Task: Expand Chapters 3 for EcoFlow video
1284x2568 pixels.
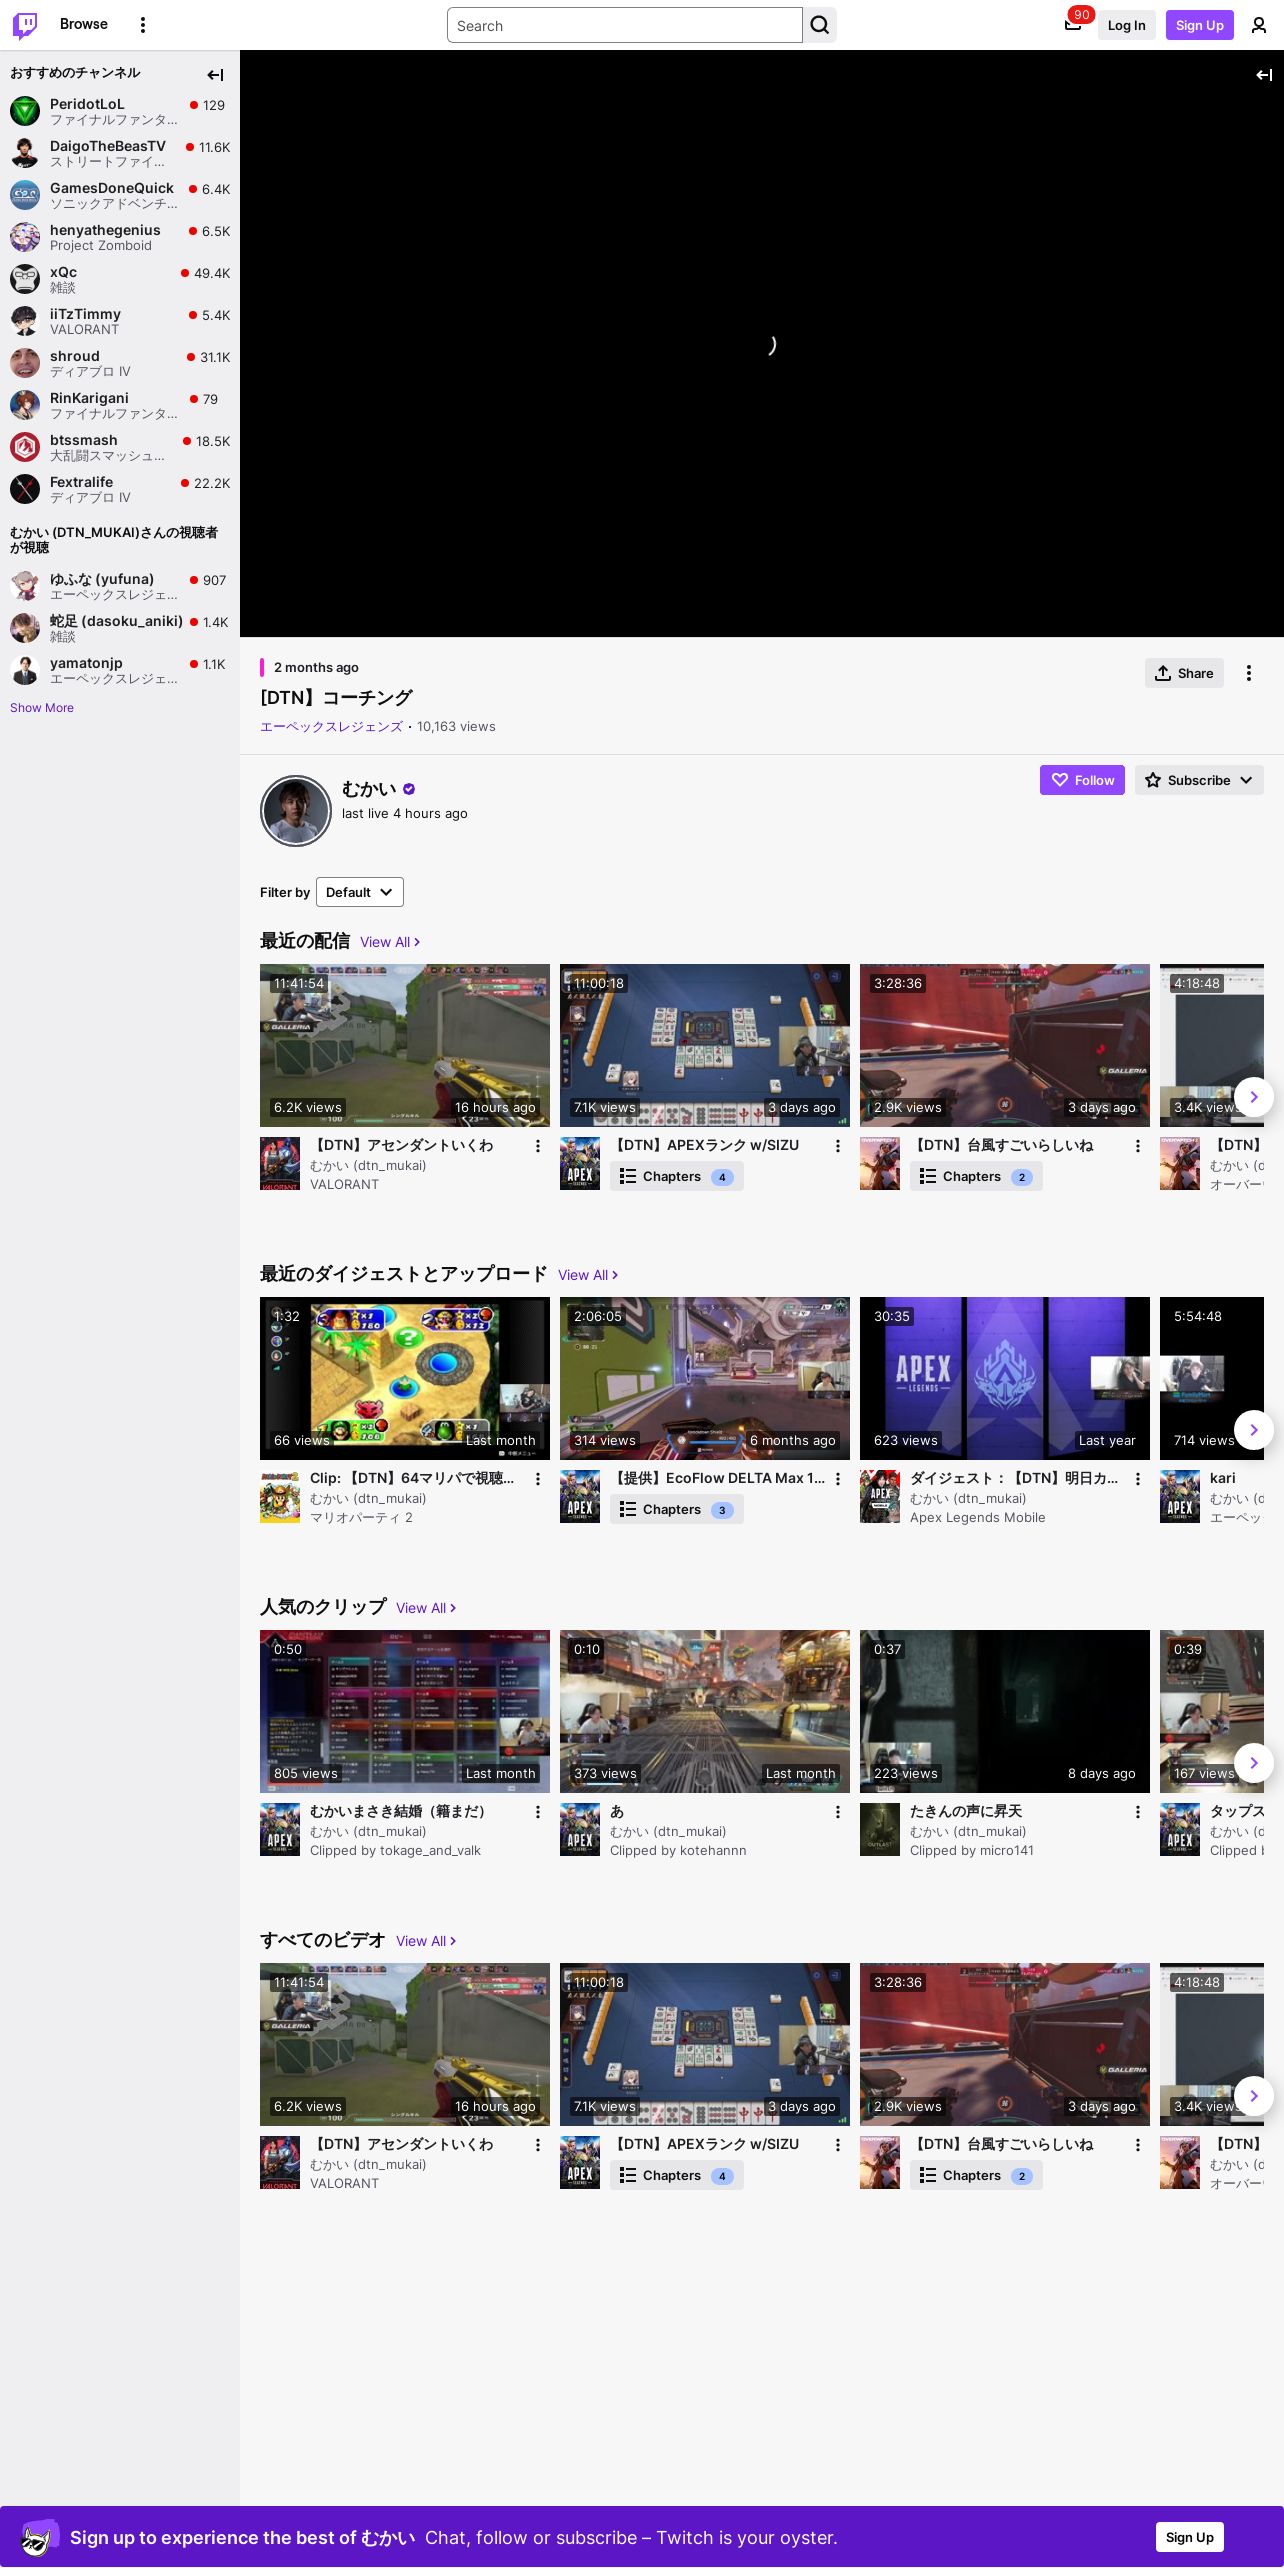Action: tap(677, 1509)
